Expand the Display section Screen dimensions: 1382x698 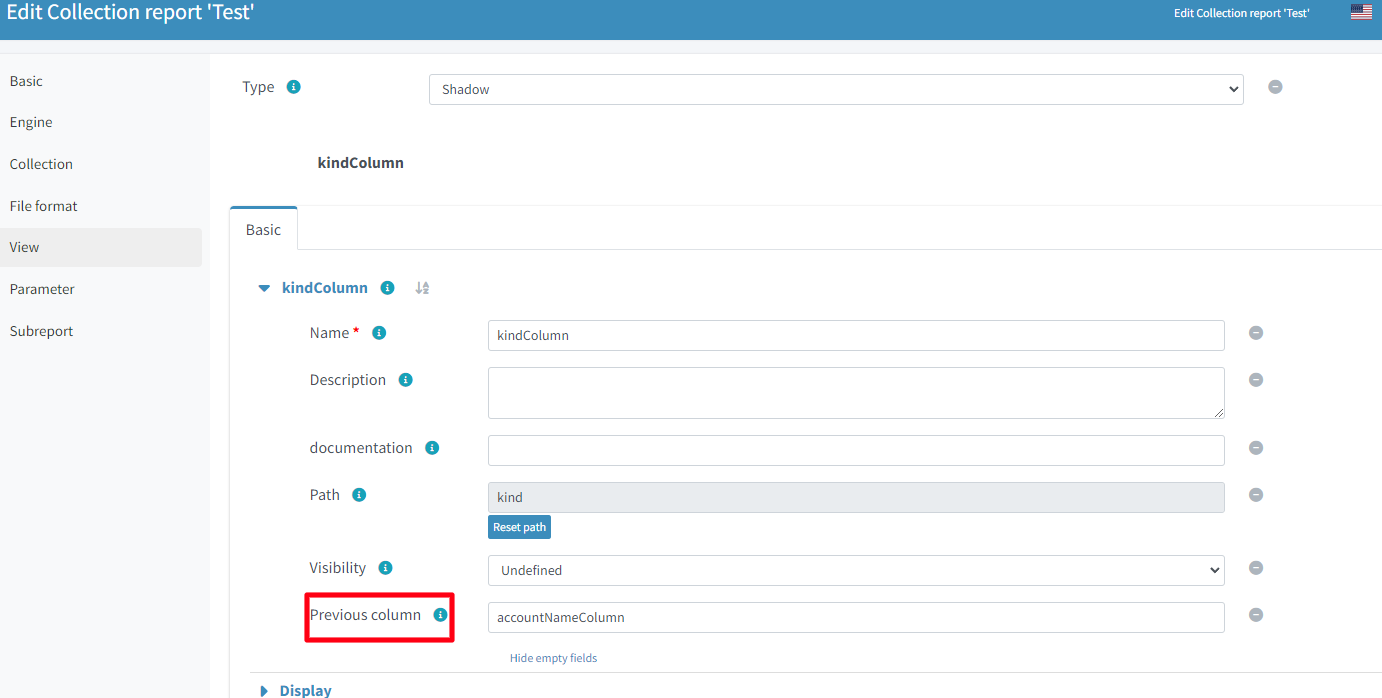[x=264, y=690]
